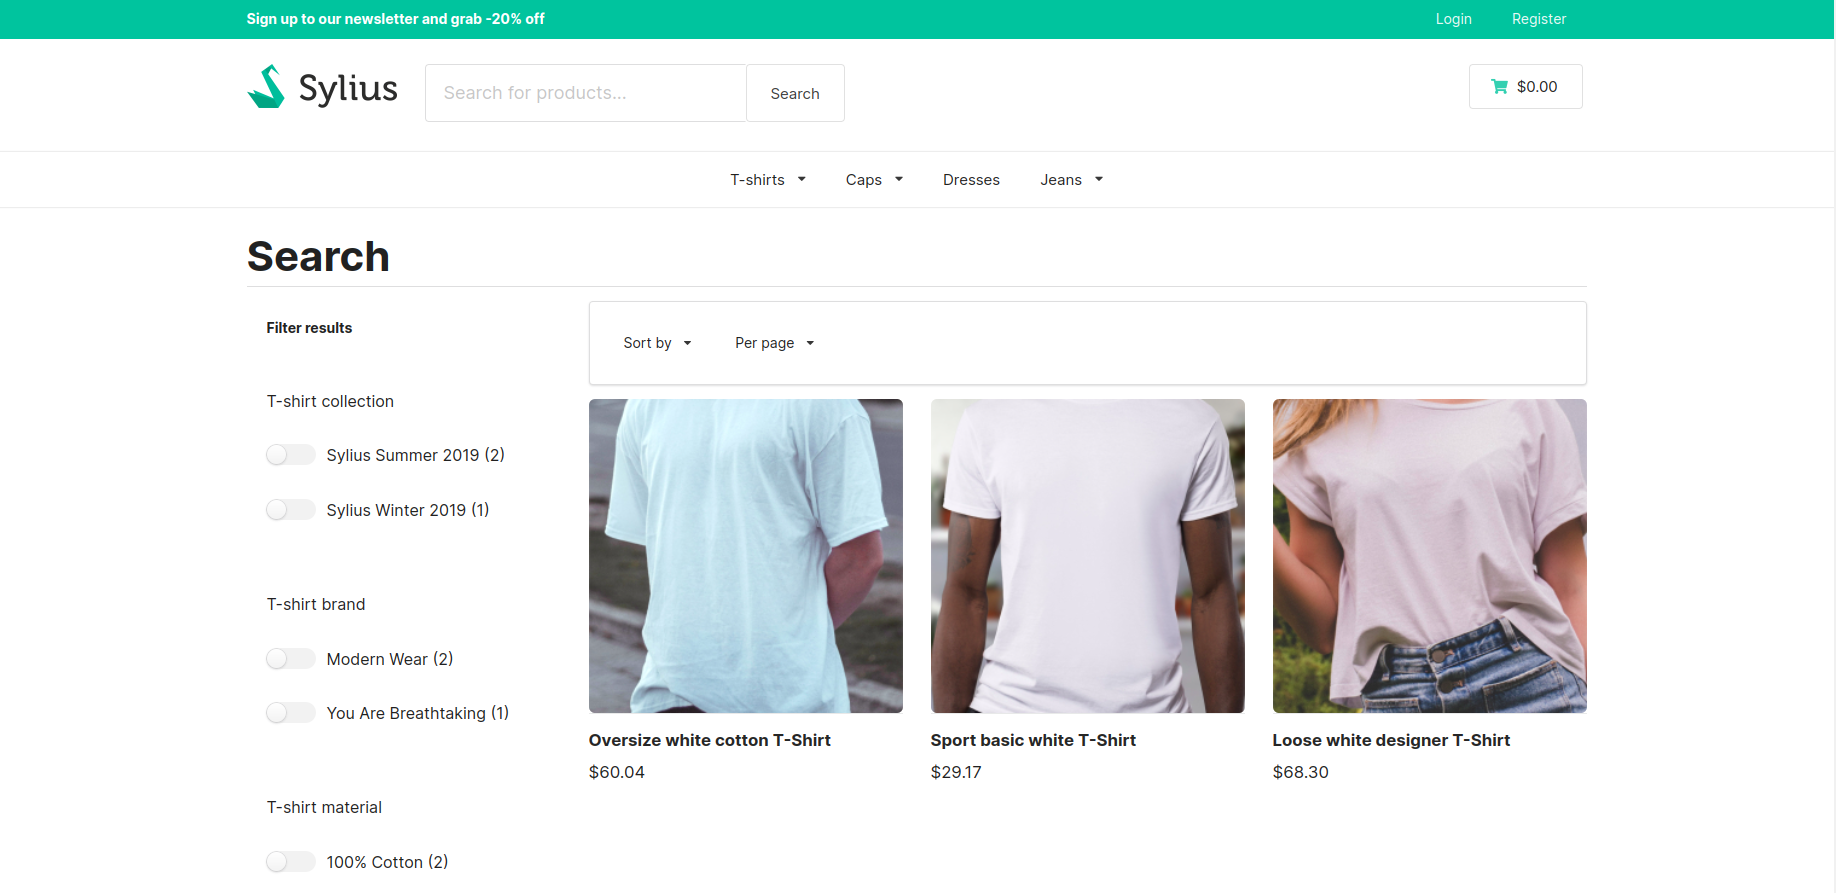Switch on You Are Breathtaking filter
Viewport: 1836px width, 893px height.
click(x=290, y=713)
